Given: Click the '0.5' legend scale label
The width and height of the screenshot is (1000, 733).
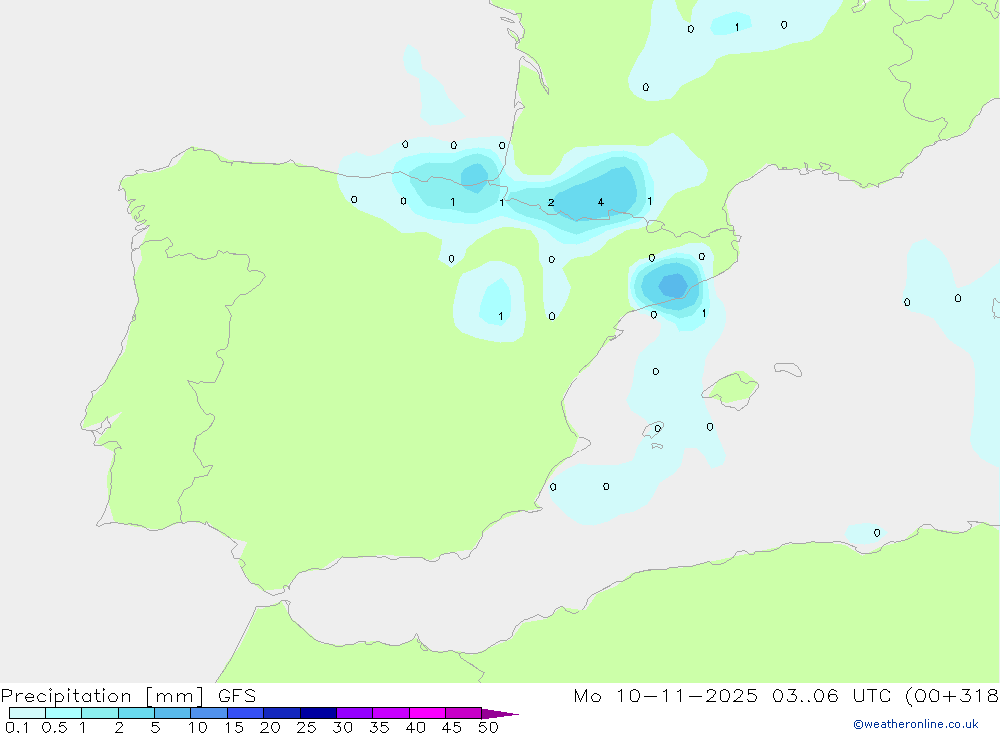Looking at the screenshot, I should tap(54, 727).
